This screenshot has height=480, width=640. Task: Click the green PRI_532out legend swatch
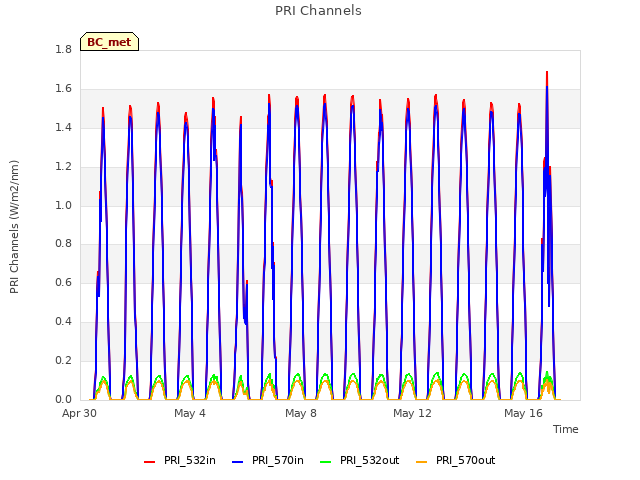pyautogui.click(x=326, y=462)
